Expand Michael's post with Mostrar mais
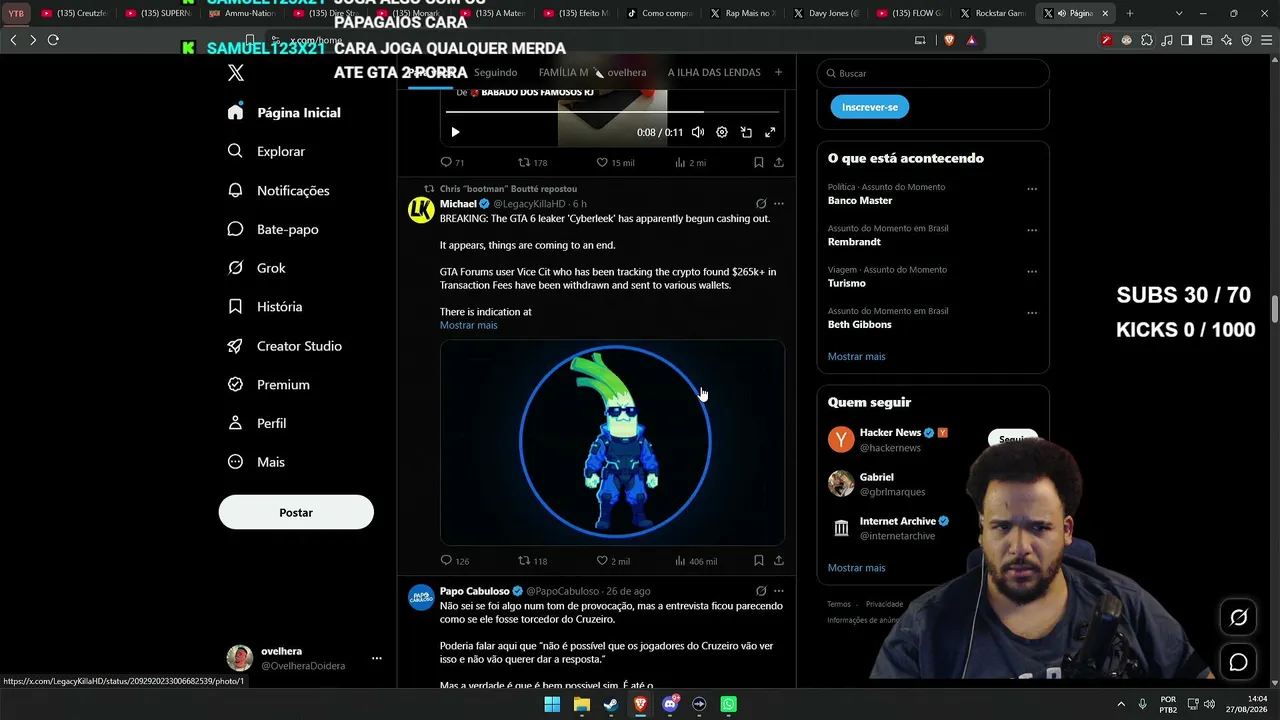Image resolution: width=1280 pixels, height=720 pixels. pos(468,325)
